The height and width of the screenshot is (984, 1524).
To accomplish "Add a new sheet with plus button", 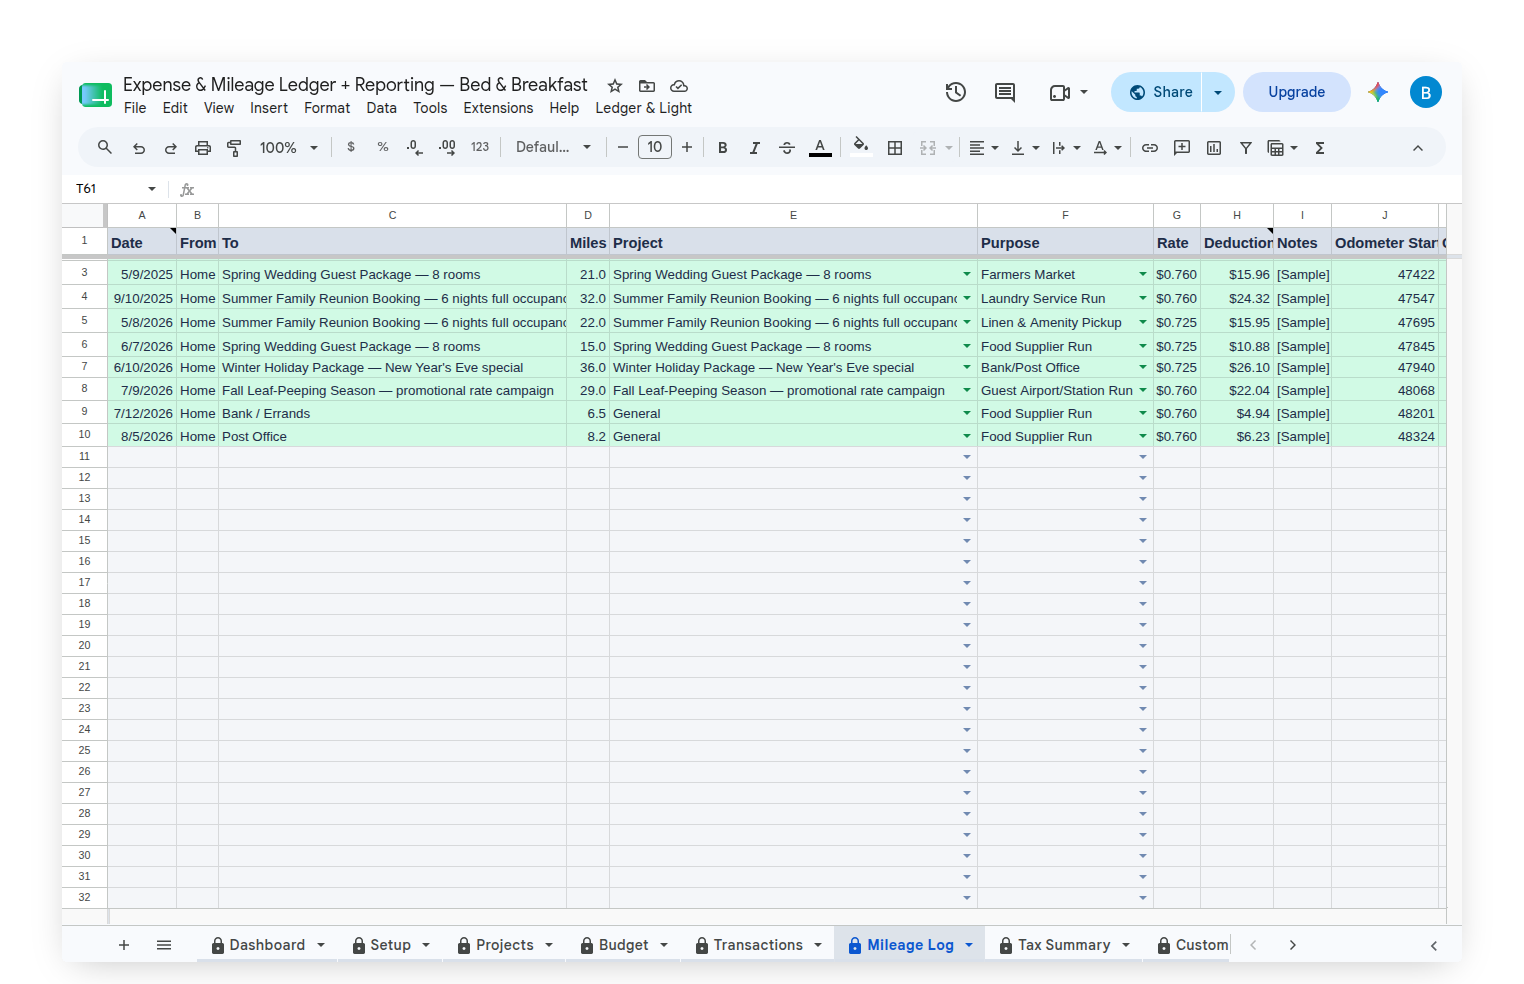I will click(x=124, y=945).
